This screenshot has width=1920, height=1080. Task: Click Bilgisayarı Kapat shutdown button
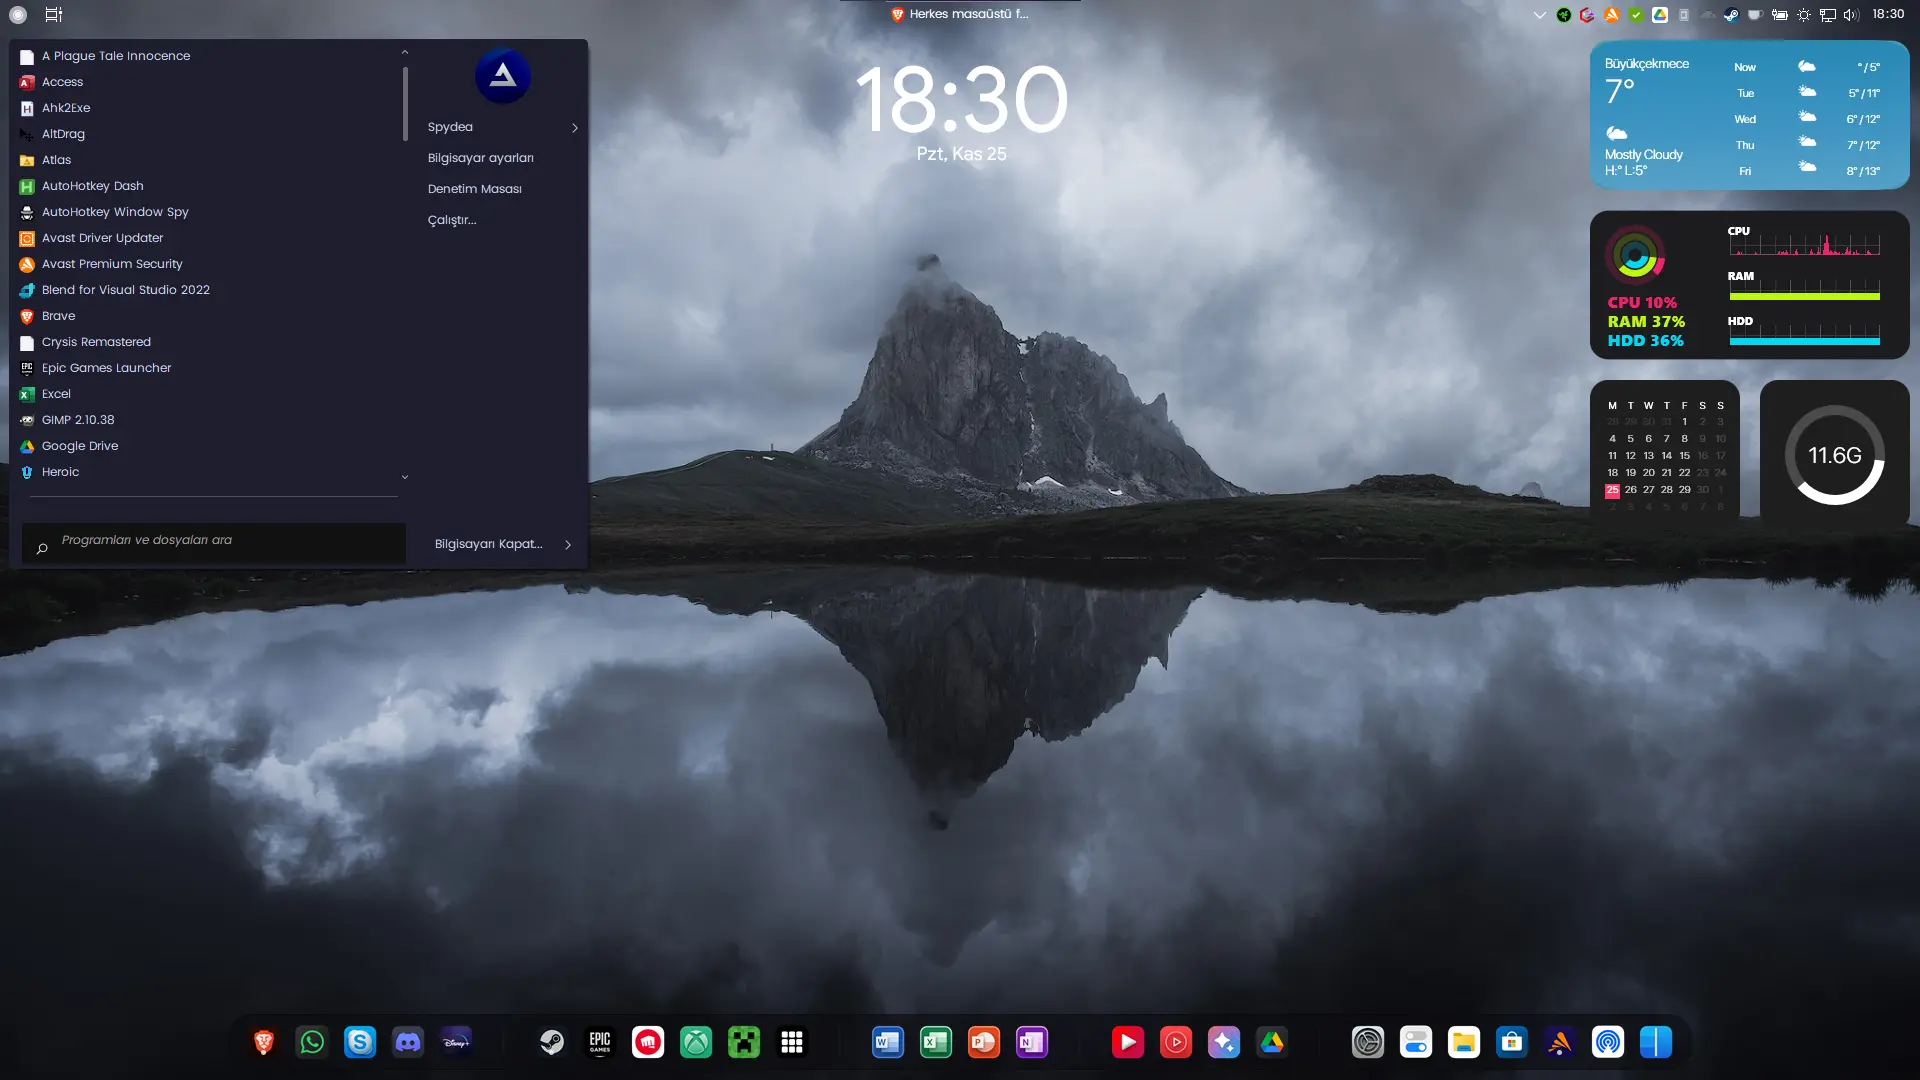489,544
